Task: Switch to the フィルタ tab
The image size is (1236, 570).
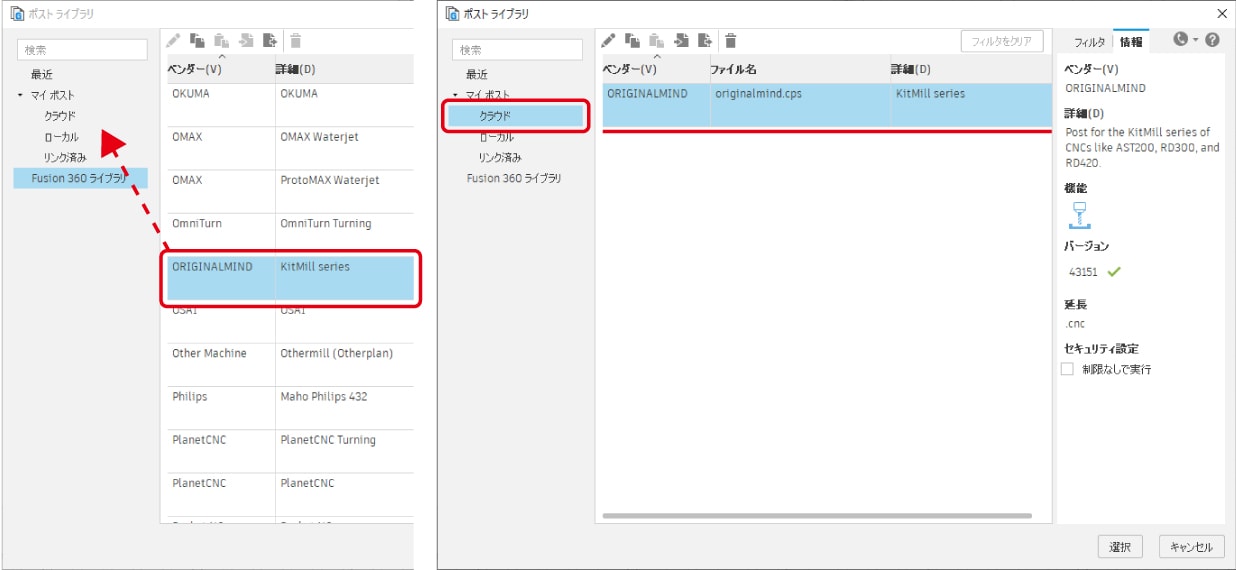Action: [1089, 42]
